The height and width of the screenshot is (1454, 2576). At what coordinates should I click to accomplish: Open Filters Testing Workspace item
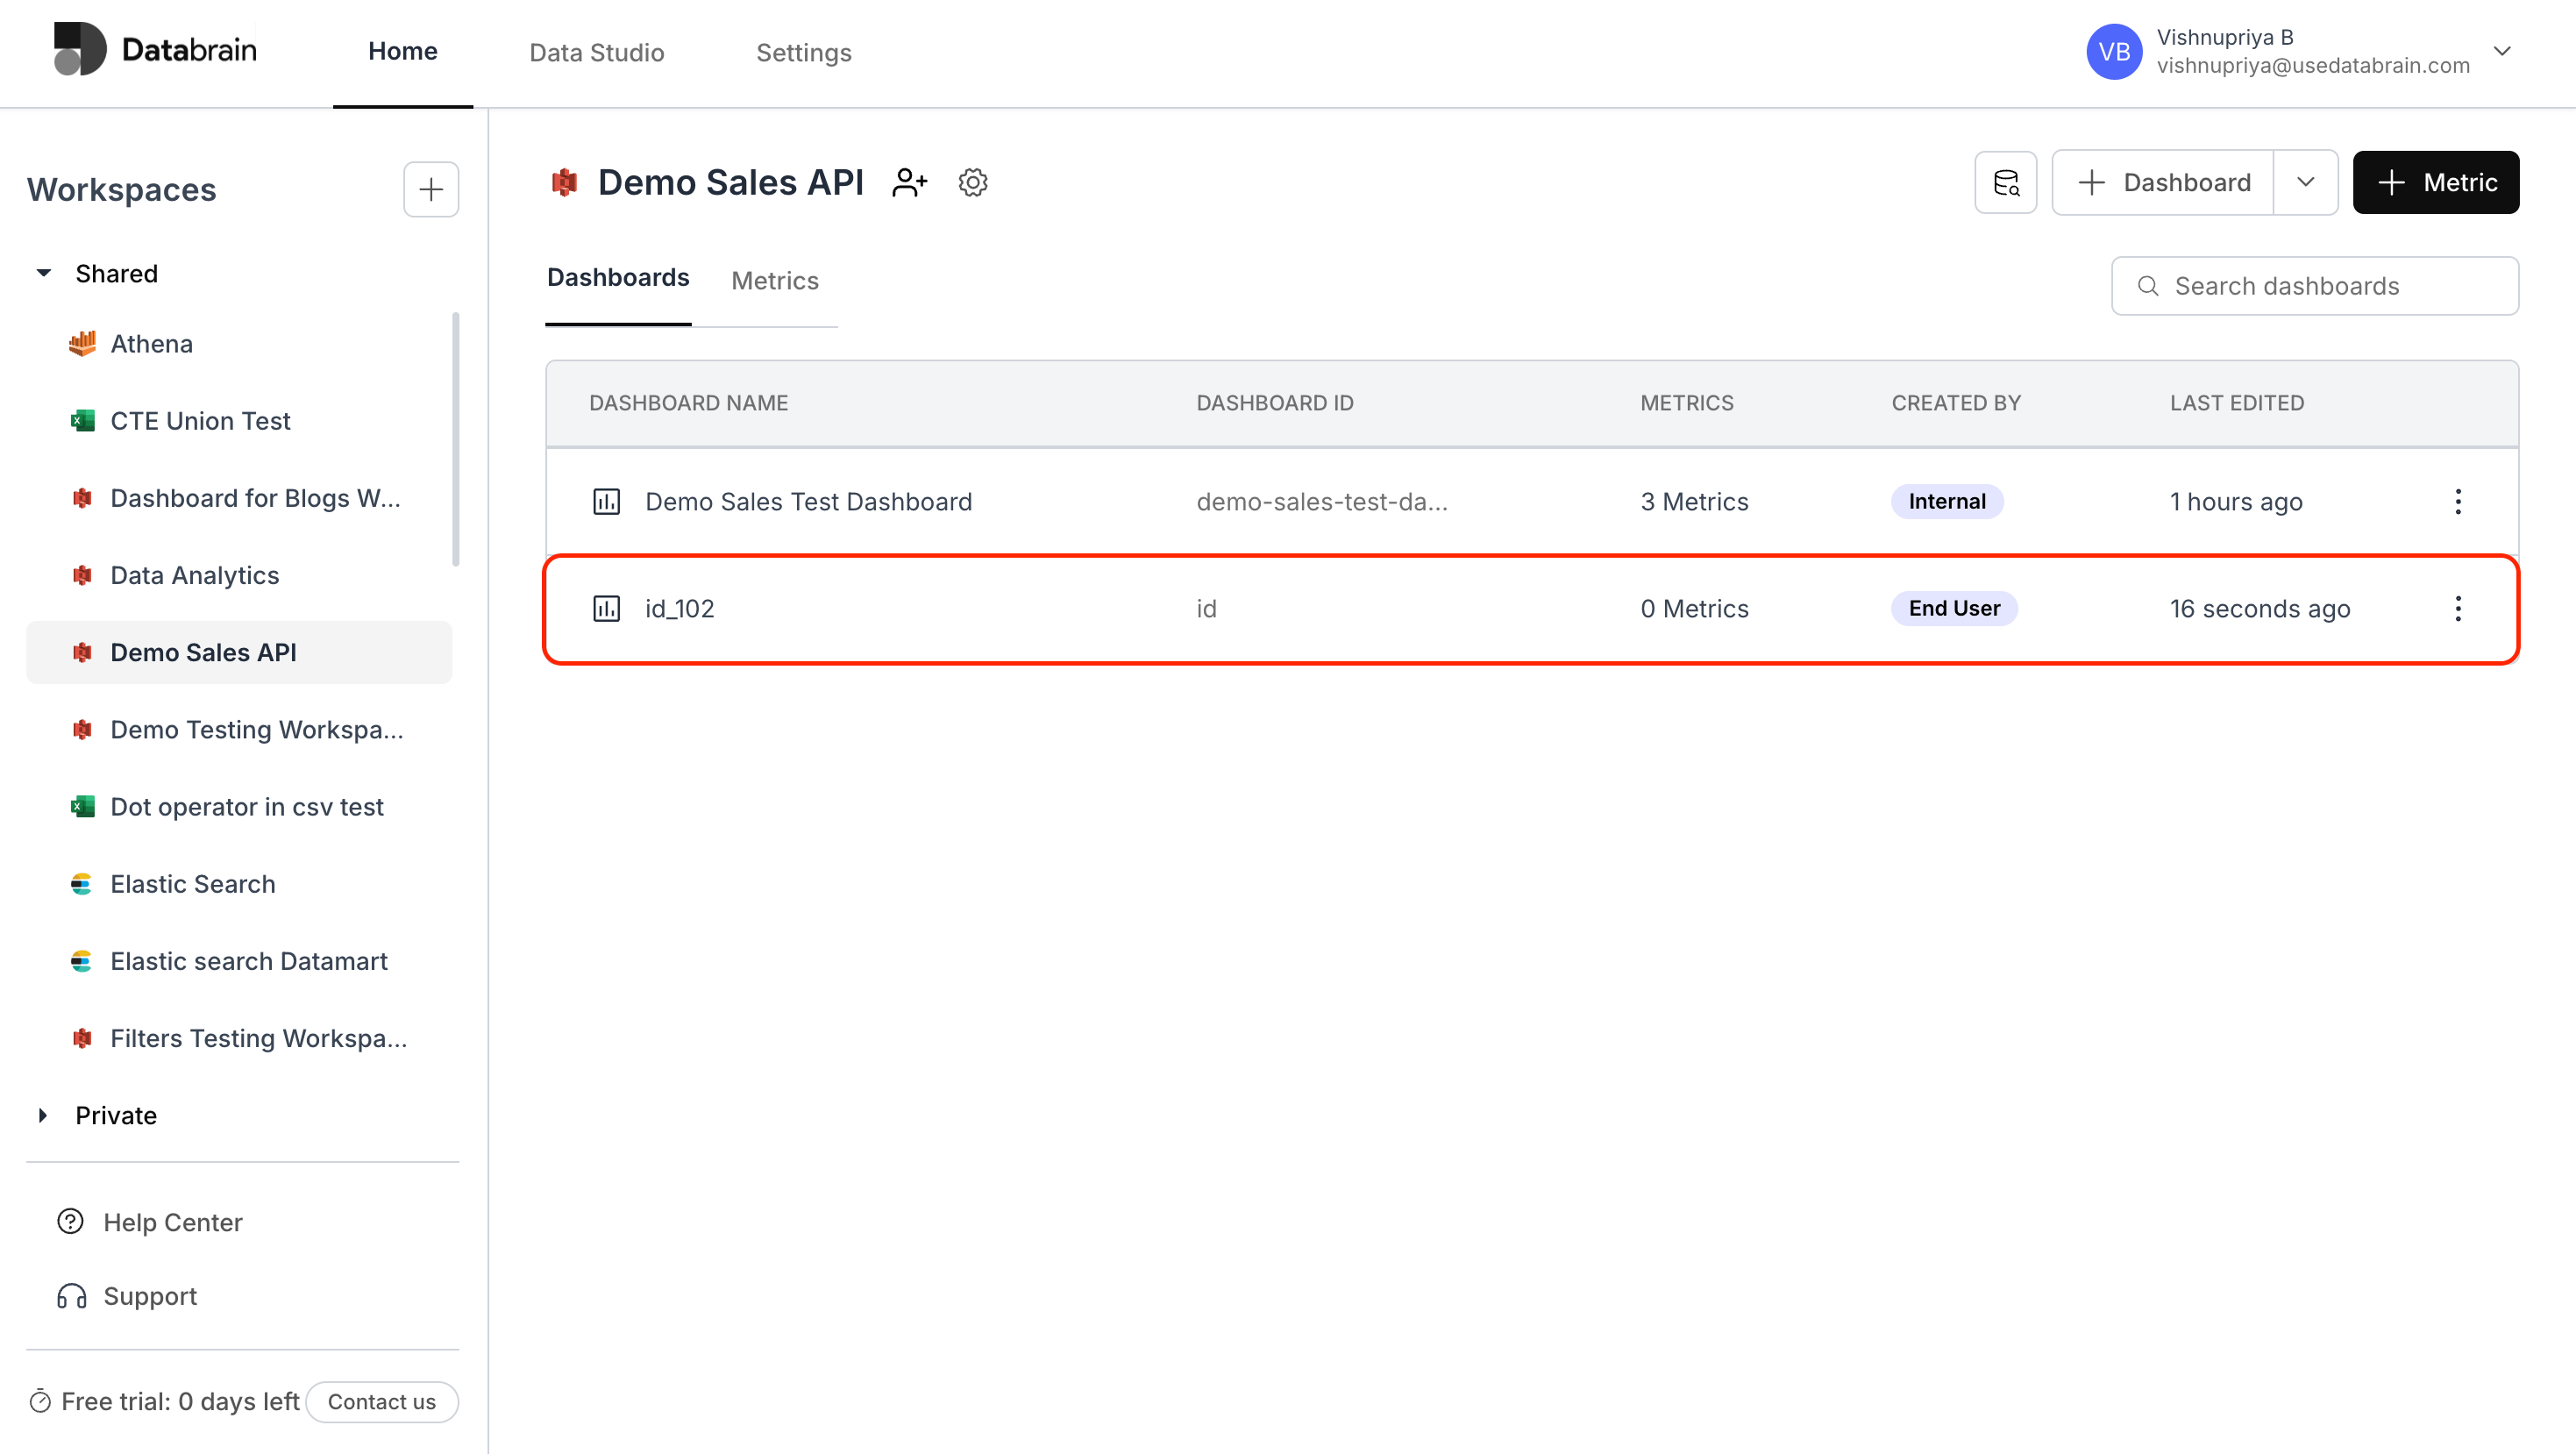(x=259, y=1038)
